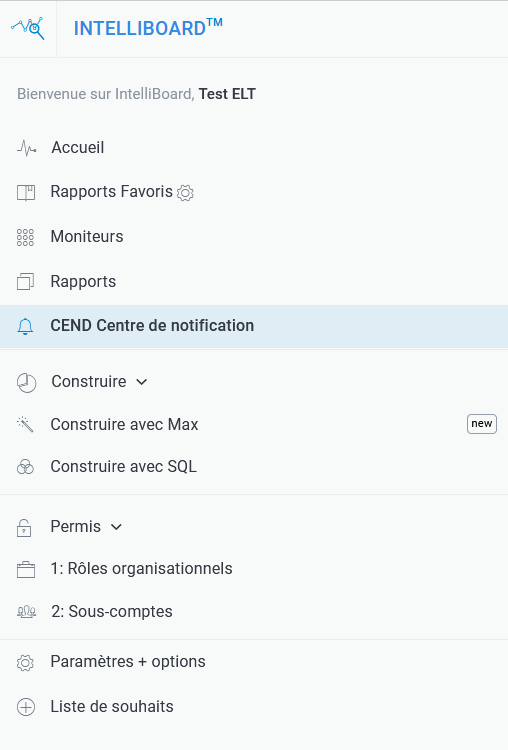The width and height of the screenshot is (508, 750).
Task: Open Paramètres + options
Action: [128, 662]
